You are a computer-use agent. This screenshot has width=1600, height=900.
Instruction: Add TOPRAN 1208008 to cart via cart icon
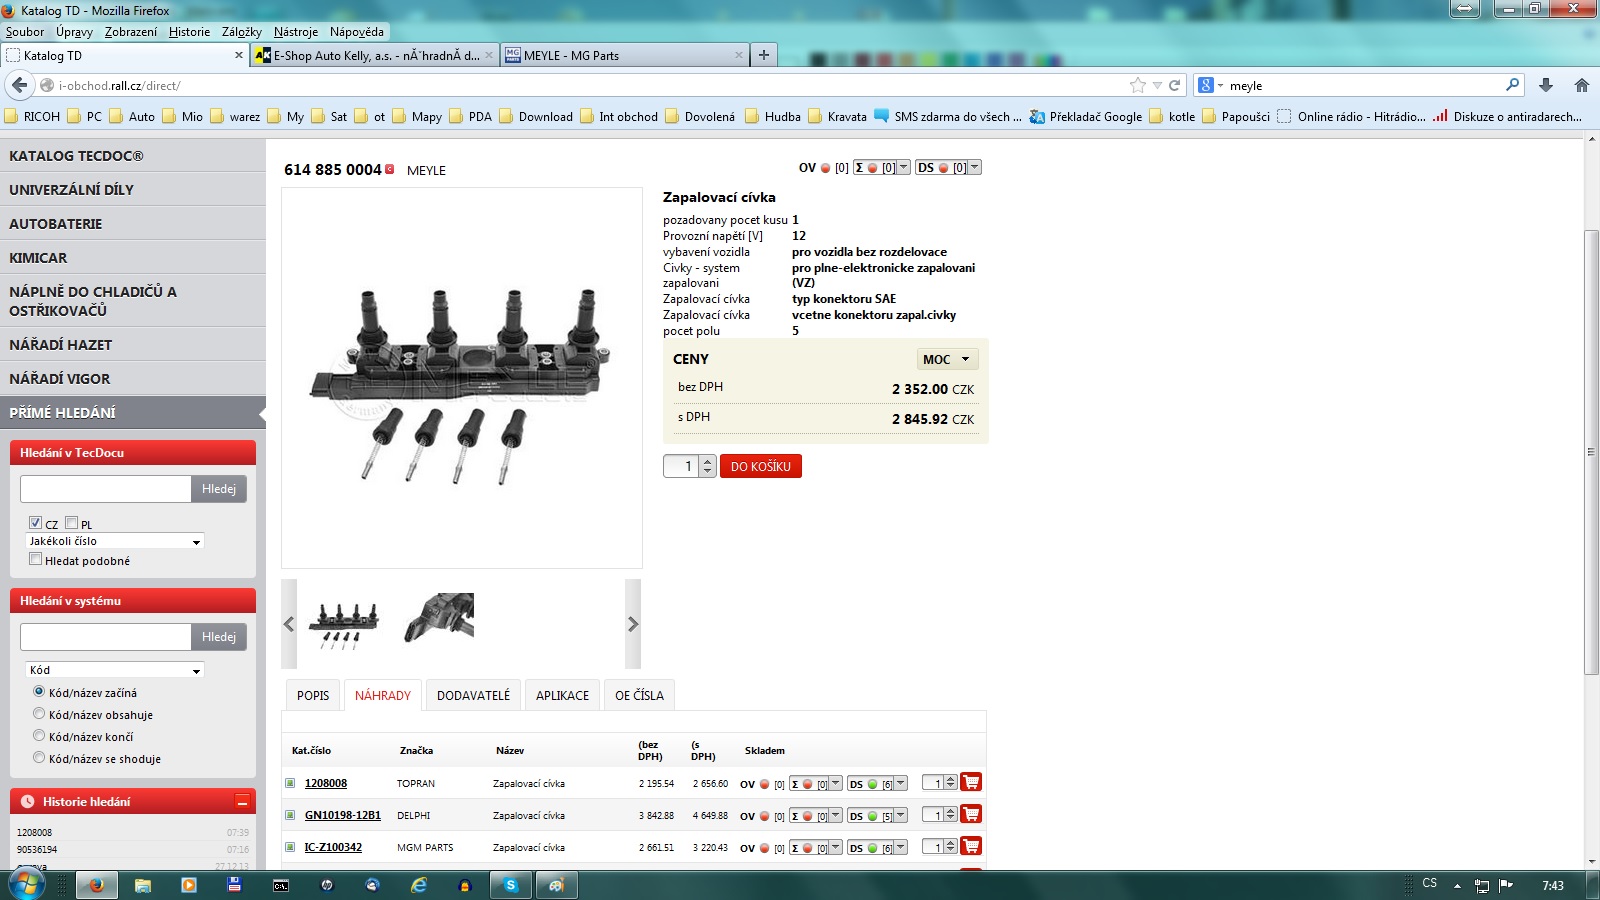970,782
